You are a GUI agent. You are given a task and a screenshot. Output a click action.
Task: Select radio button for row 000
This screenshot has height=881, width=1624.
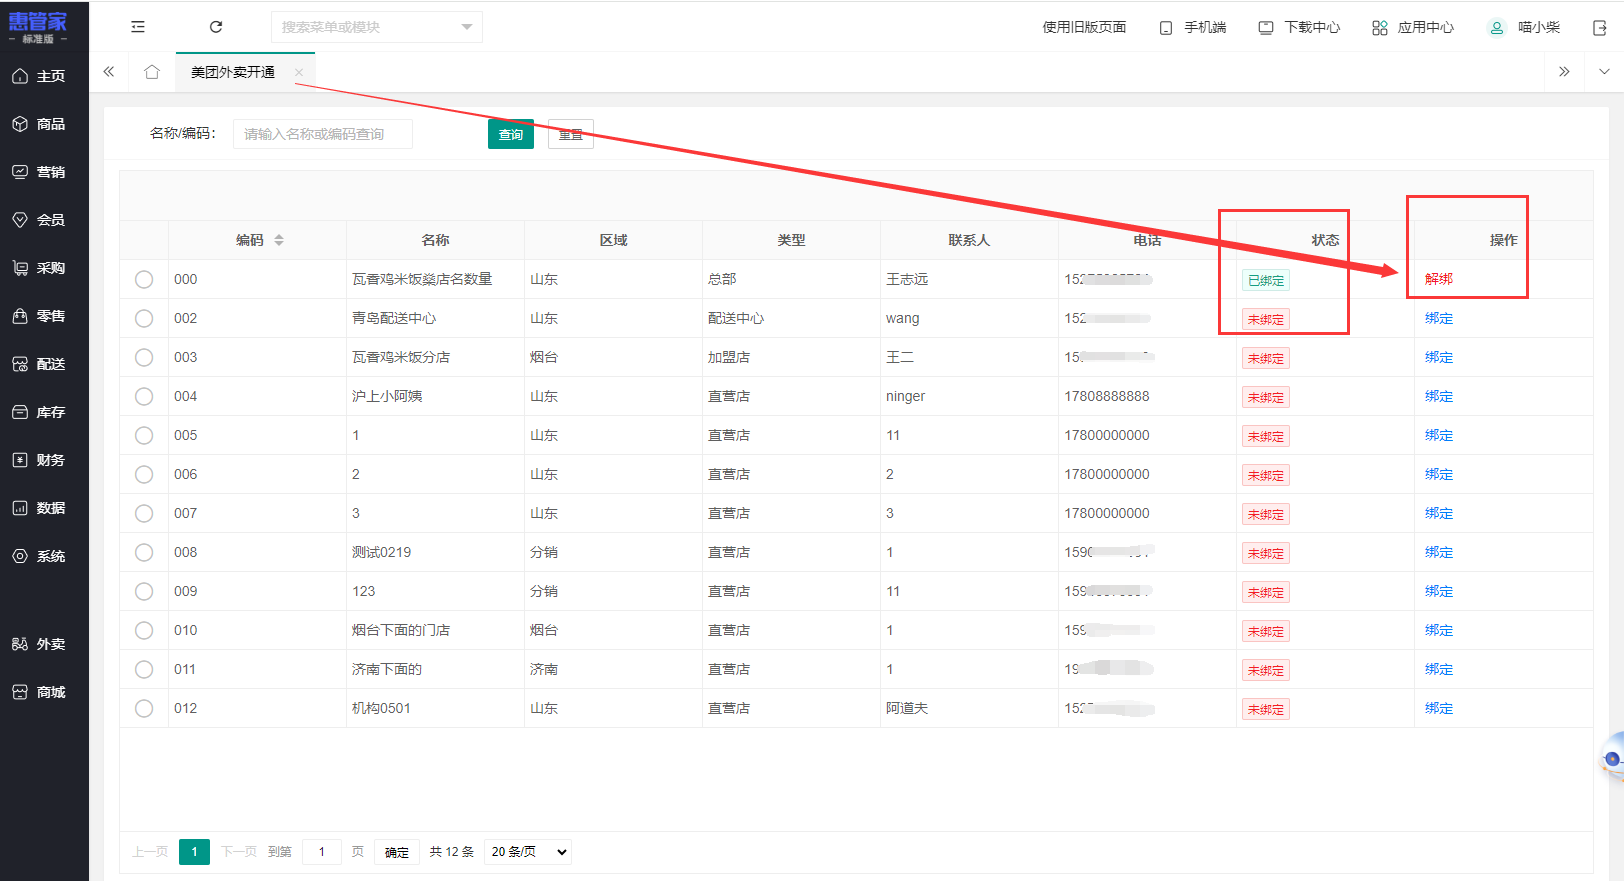[x=144, y=279]
